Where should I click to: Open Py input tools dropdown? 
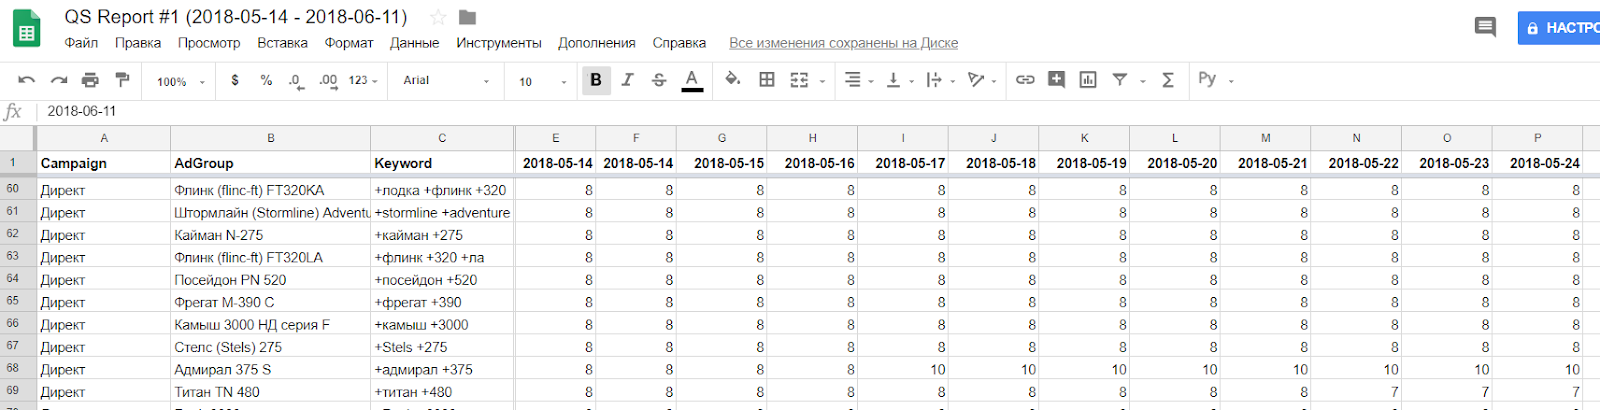click(1216, 80)
